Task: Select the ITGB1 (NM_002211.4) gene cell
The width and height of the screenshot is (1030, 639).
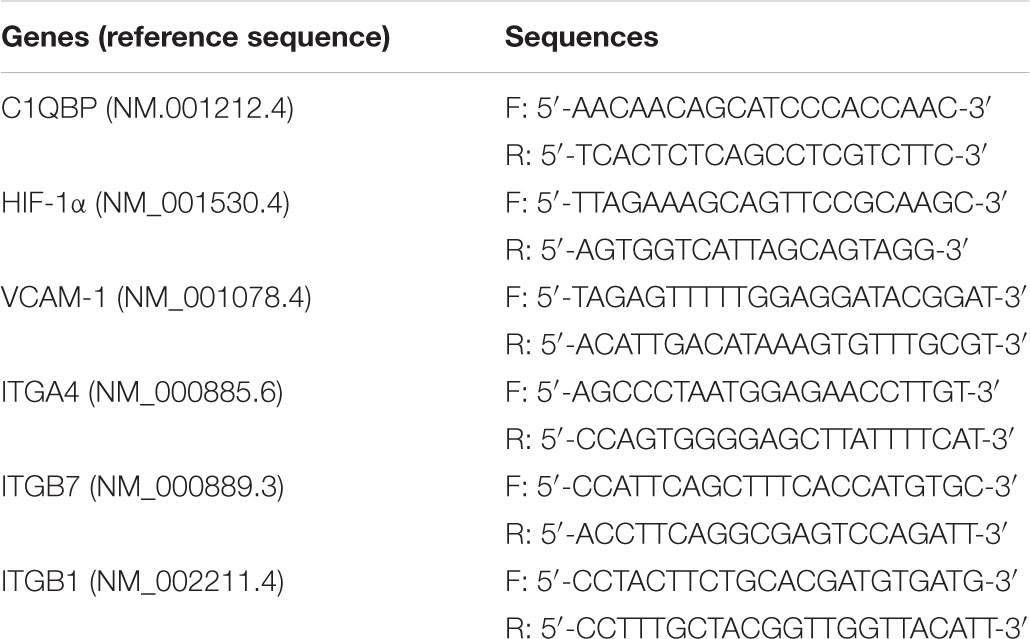Action: tap(143, 583)
